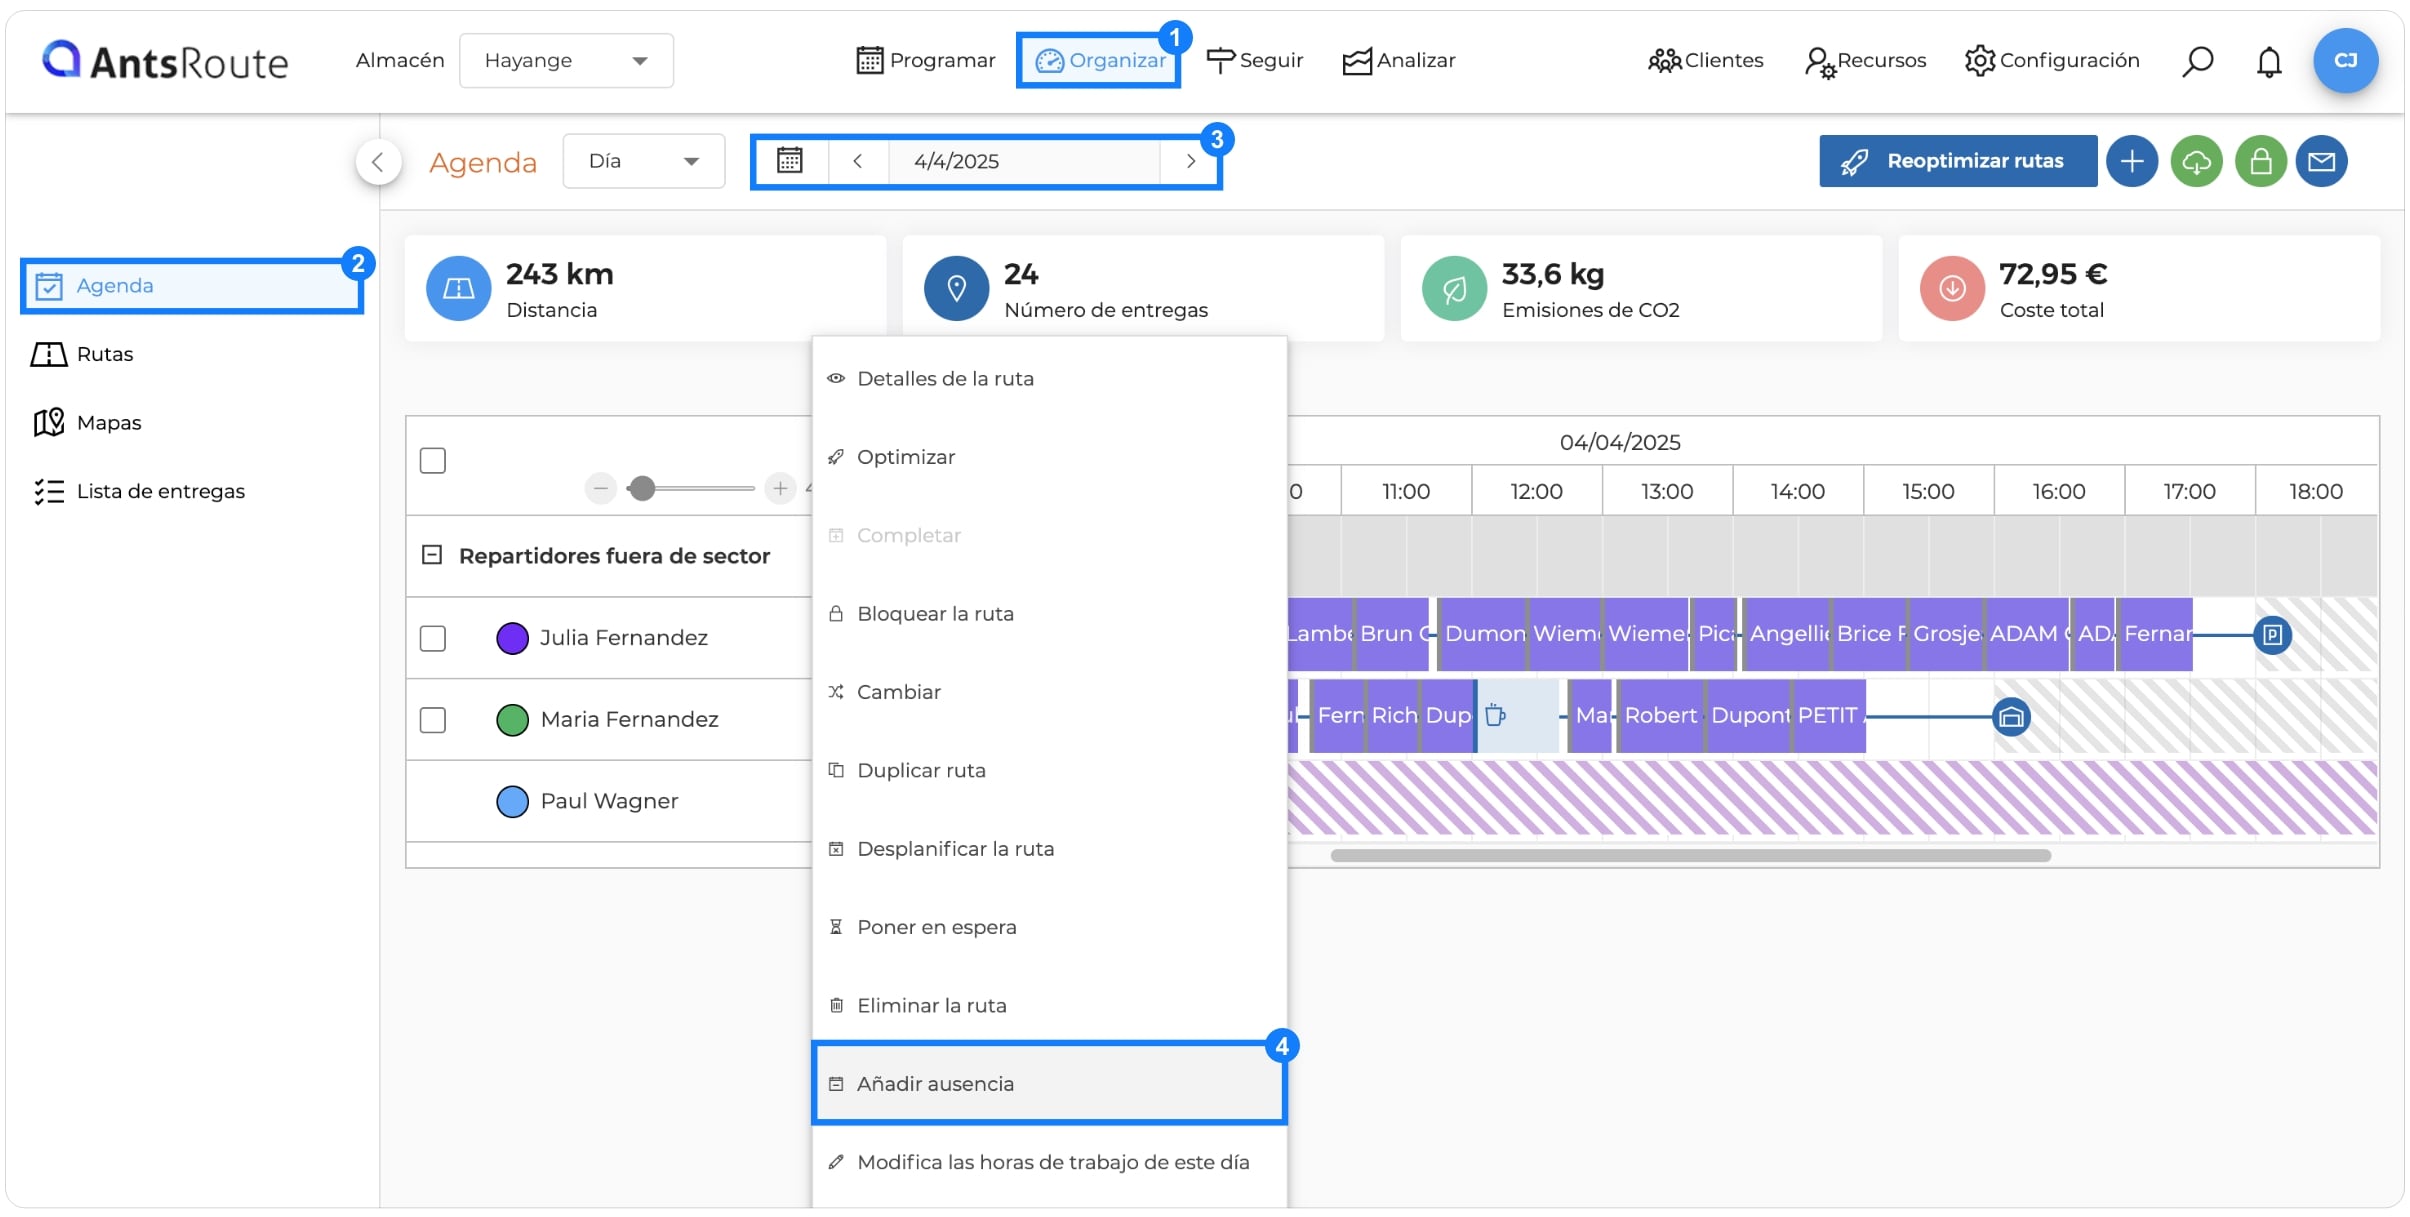
Task: Open the Recursos section
Action: [1865, 61]
